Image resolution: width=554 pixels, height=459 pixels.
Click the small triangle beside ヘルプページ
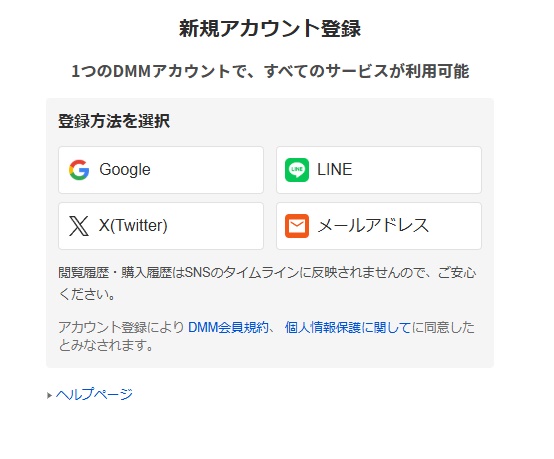click(x=49, y=395)
